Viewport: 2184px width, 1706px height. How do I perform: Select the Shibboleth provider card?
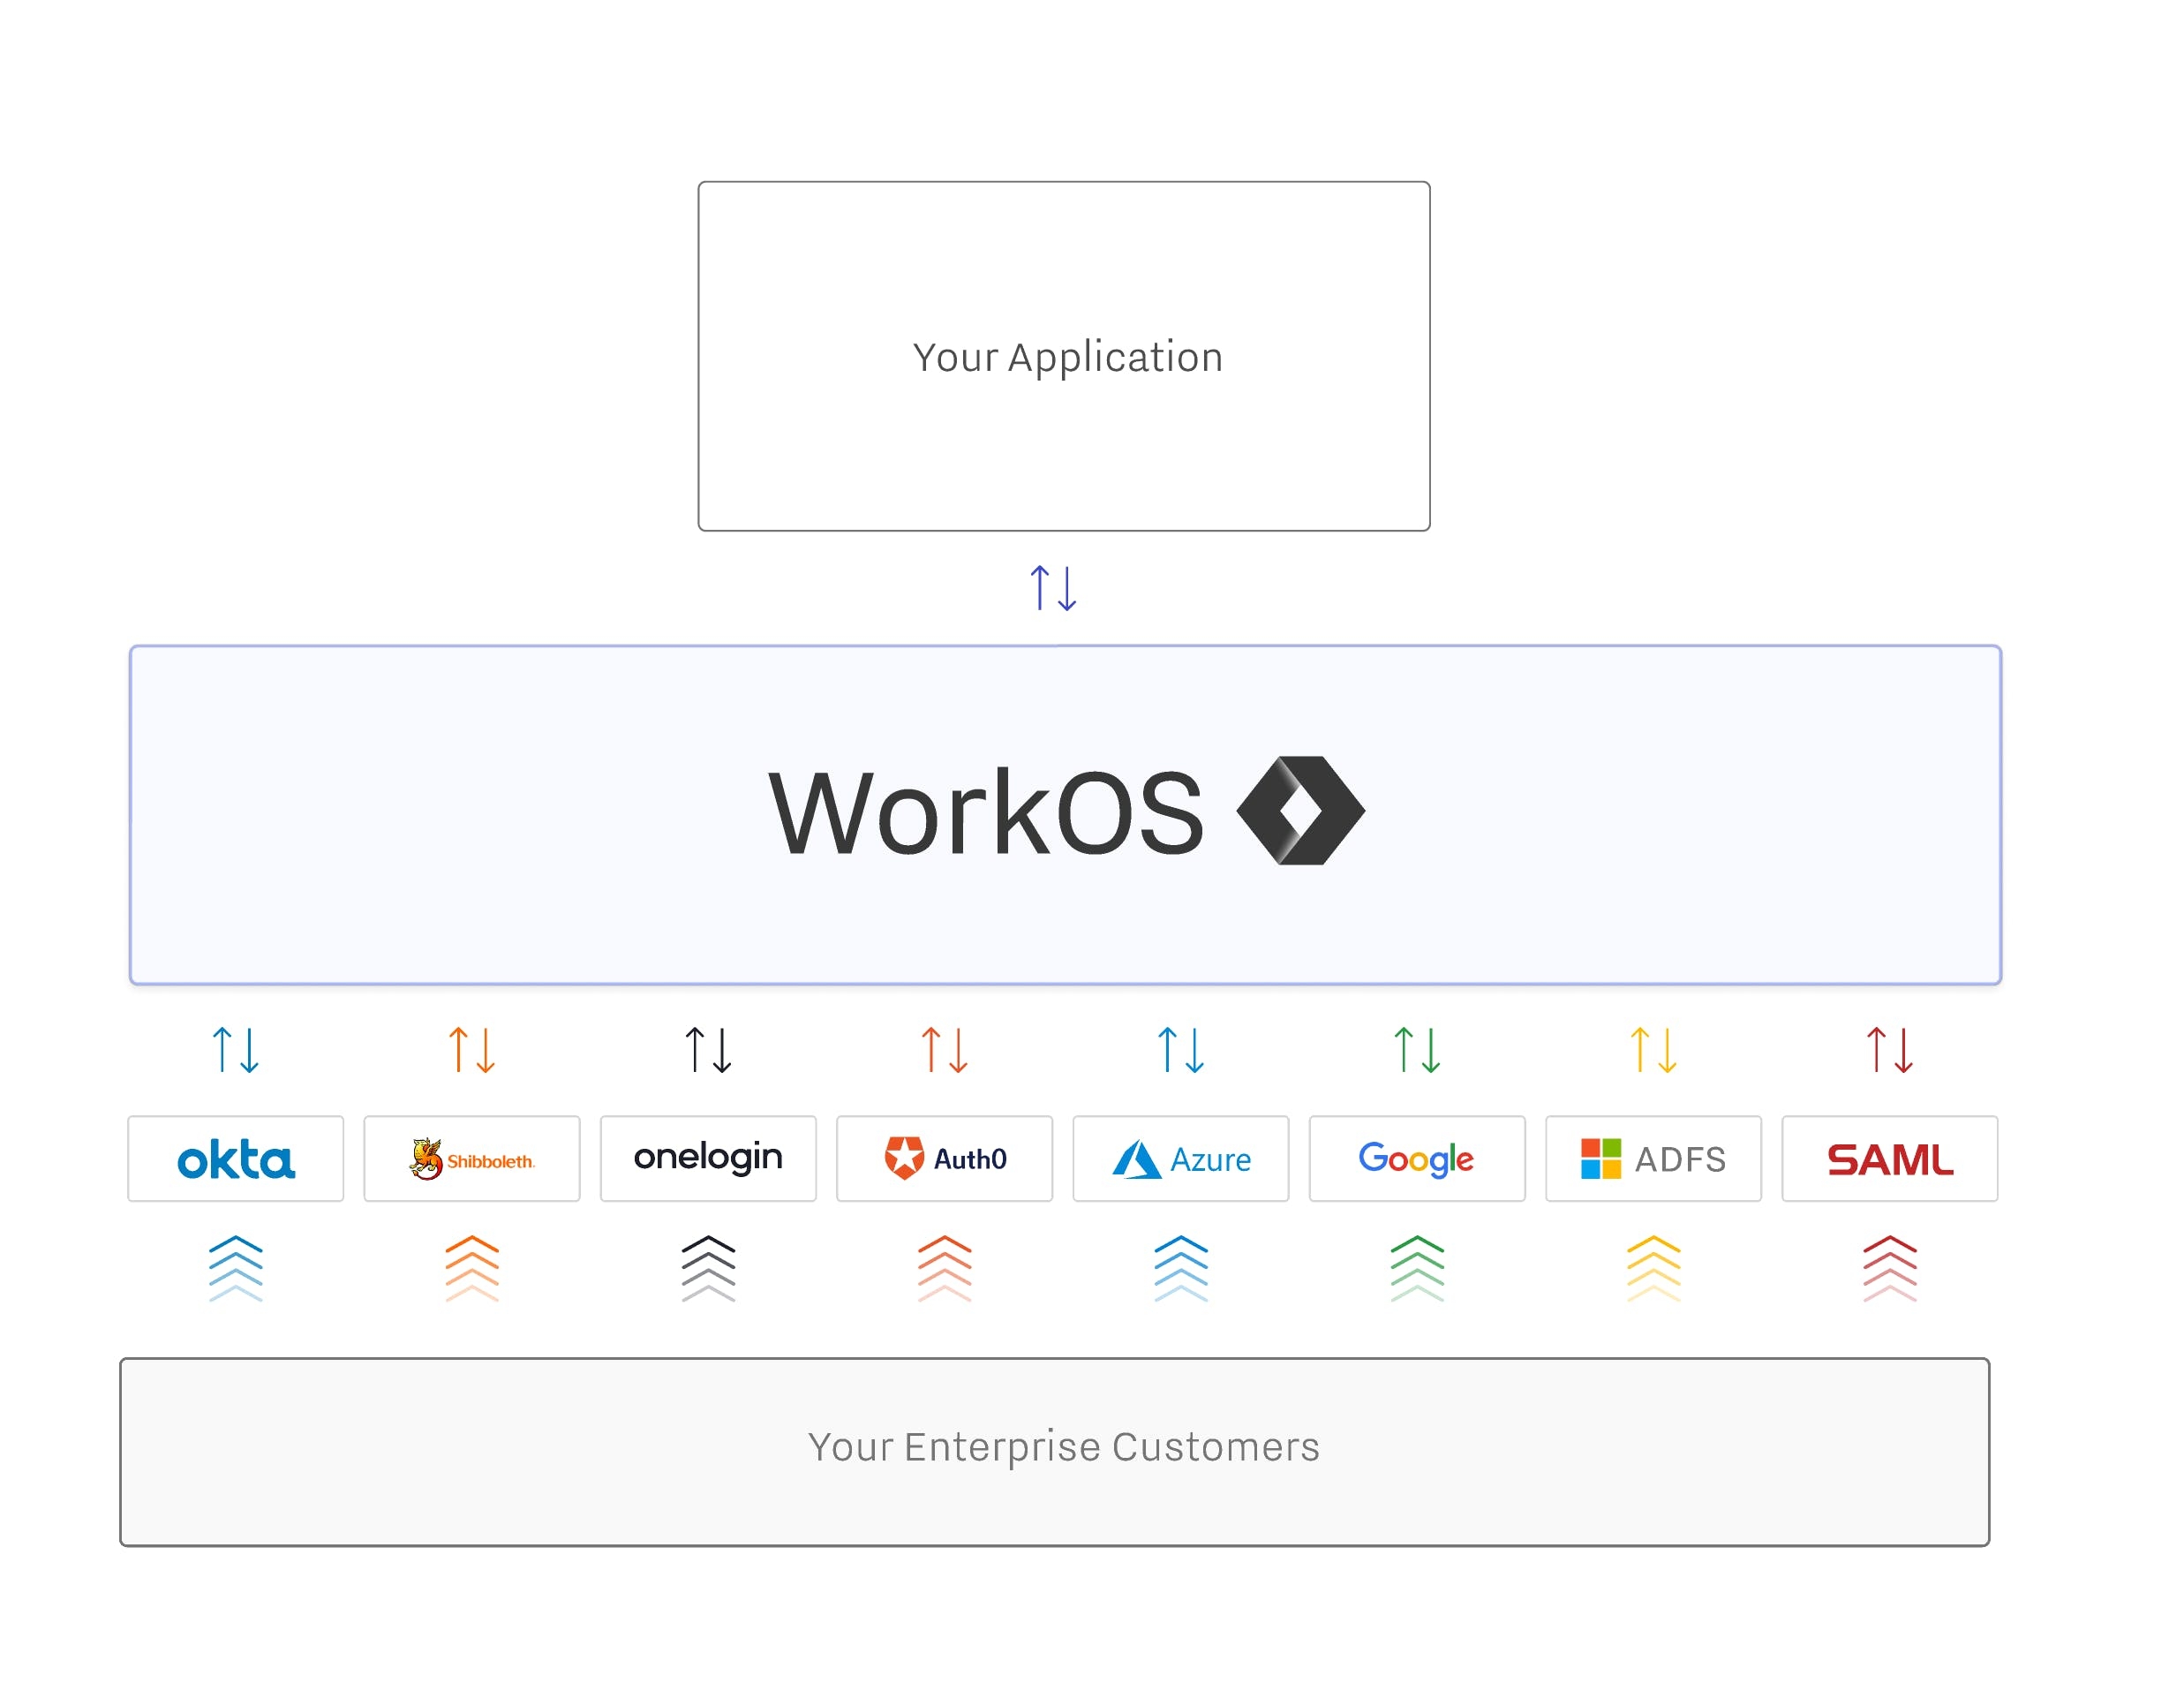tap(472, 1159)
